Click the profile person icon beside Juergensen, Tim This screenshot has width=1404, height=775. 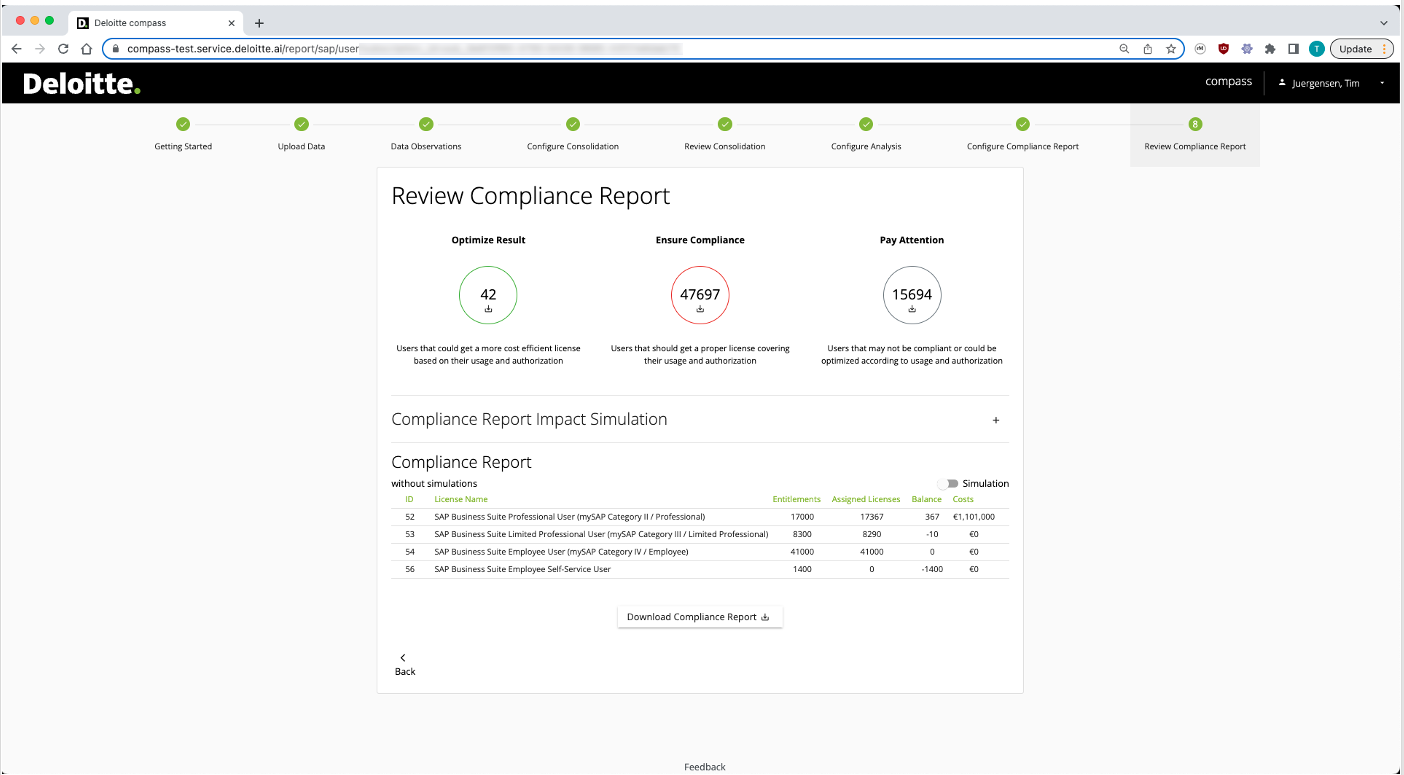pos(1281,83)
